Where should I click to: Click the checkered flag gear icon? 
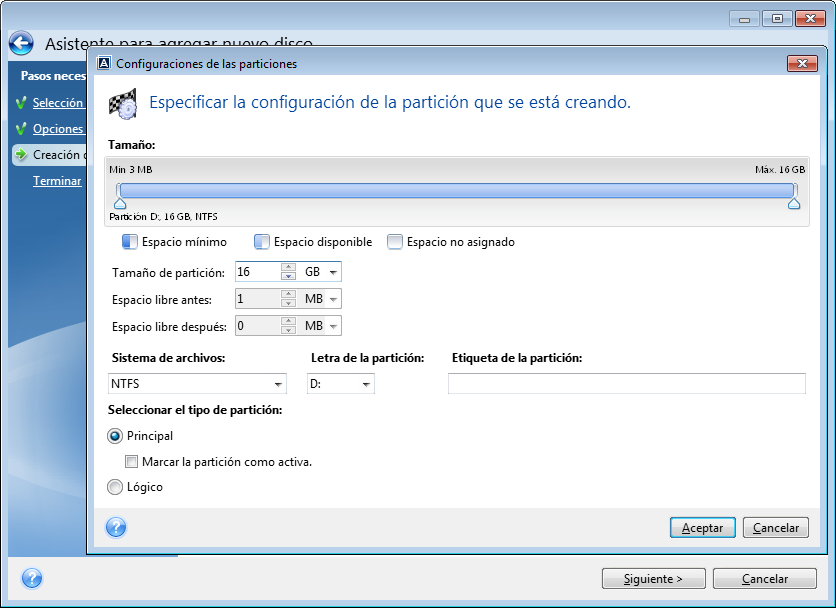(123, 103)
